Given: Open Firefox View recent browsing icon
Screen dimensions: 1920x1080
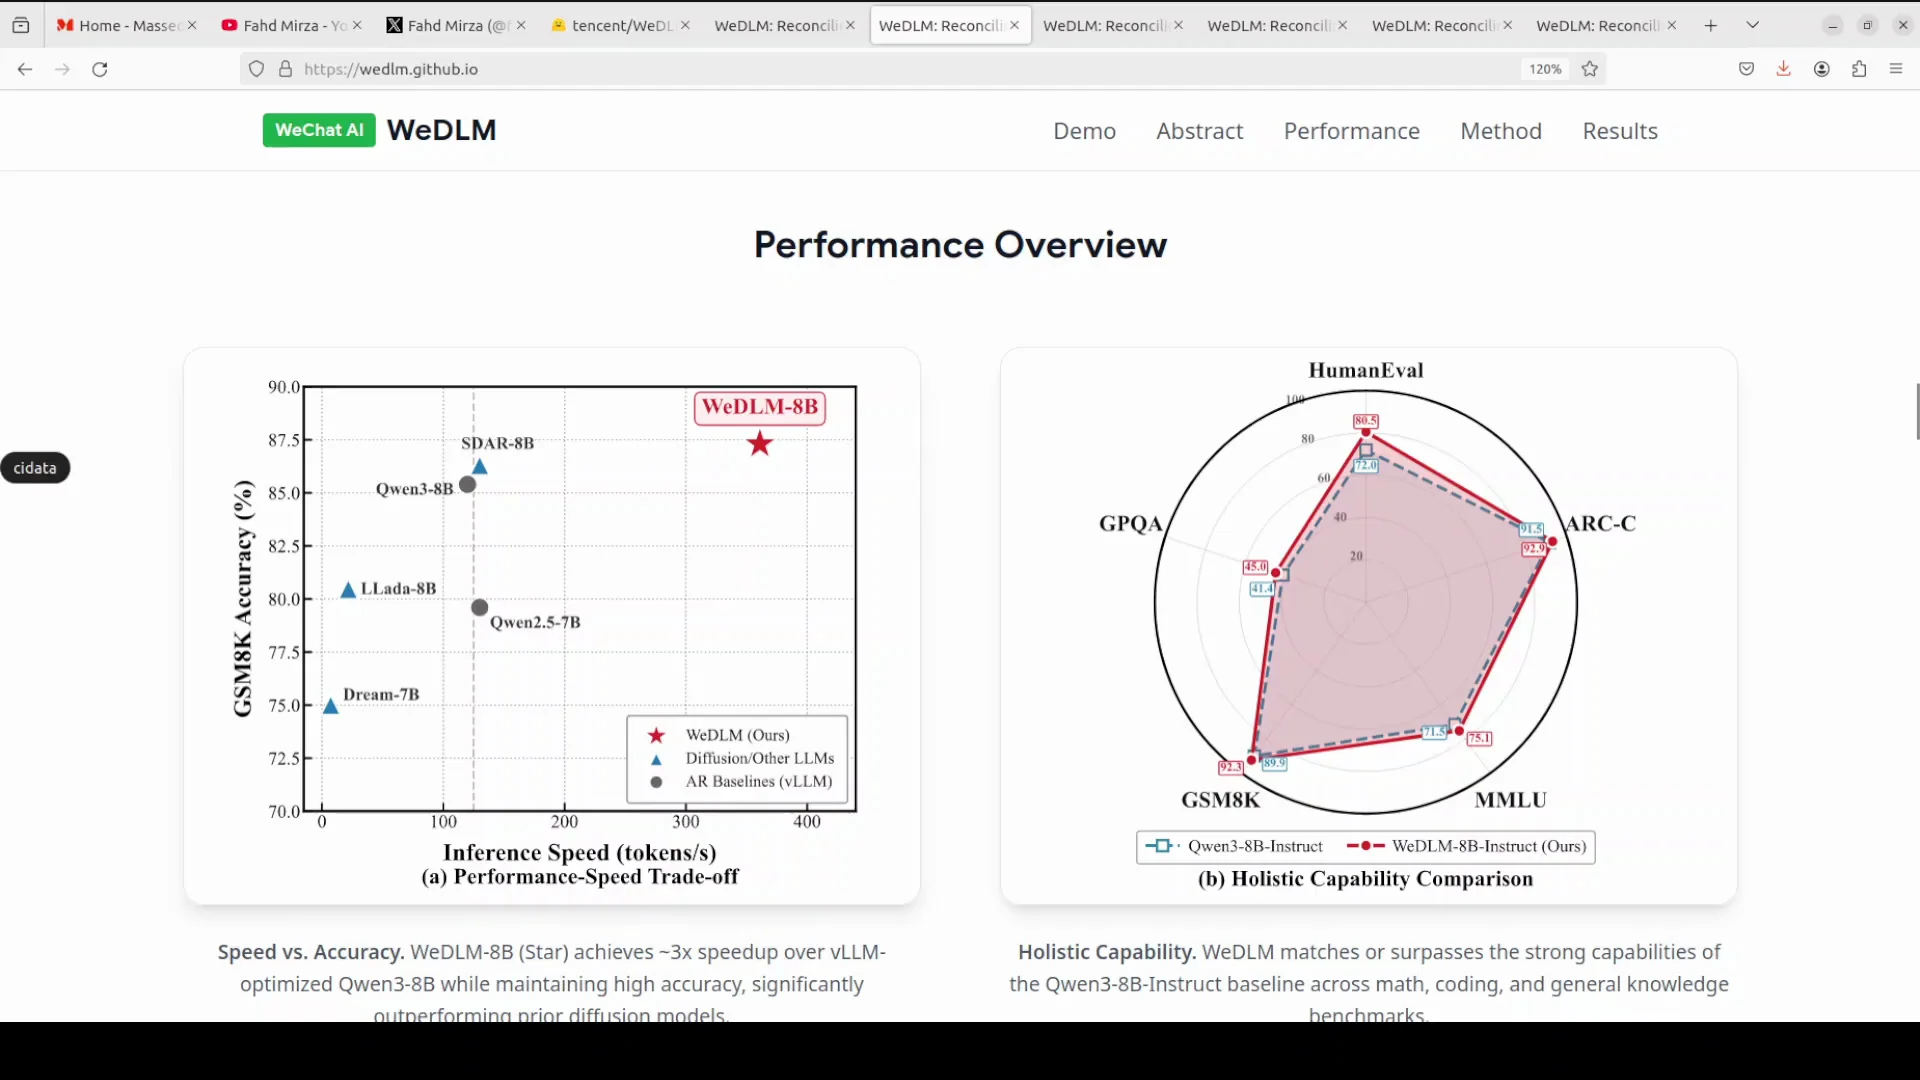Looking at the screenshot, I should point(21,25).
